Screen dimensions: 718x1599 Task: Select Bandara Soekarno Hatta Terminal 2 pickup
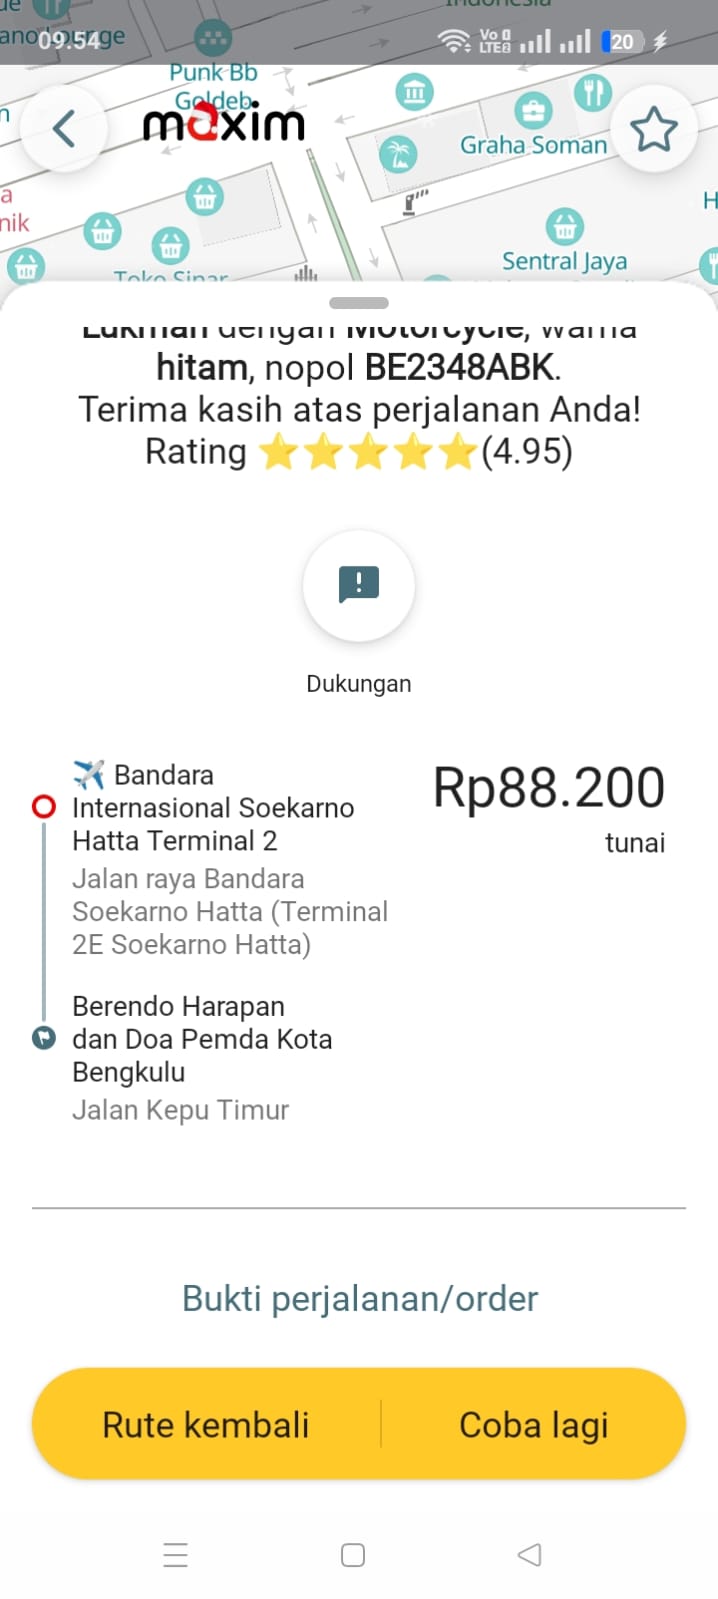click(x=213, y=807)
